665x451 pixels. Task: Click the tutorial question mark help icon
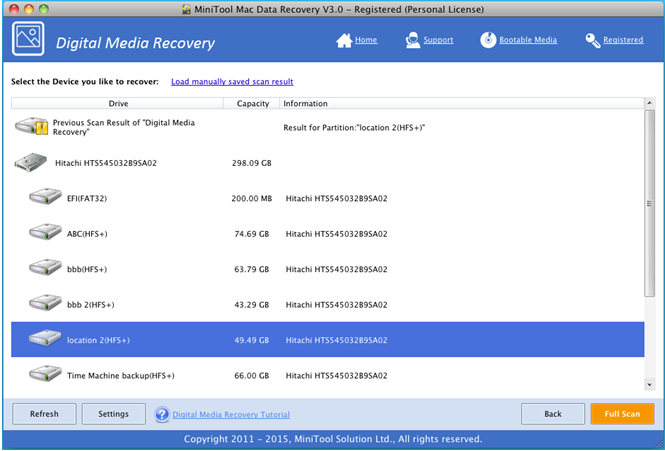click(x=162, y=414)
